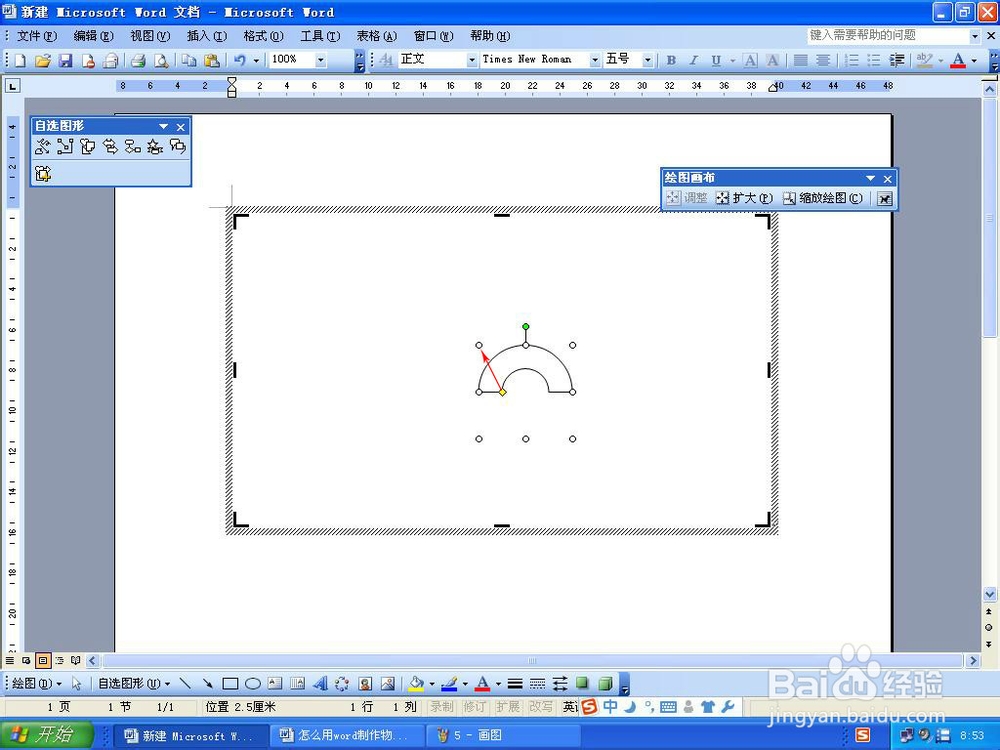1000x750 pixels.
Task: Open the 编辑 menu
Action: click(x=94, y=36)
